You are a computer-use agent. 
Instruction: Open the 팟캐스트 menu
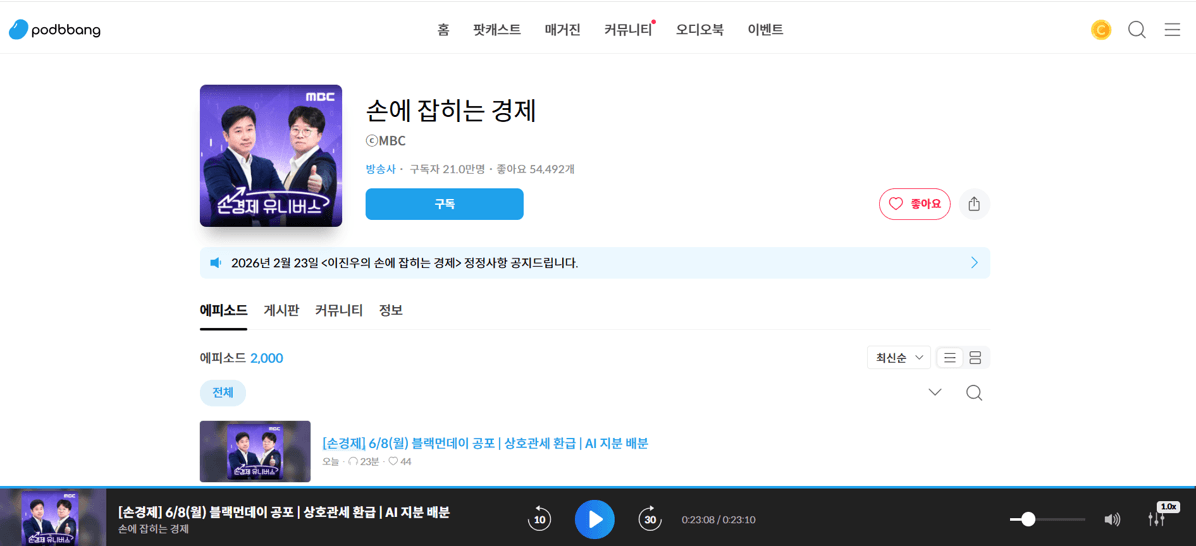(497, 31)
